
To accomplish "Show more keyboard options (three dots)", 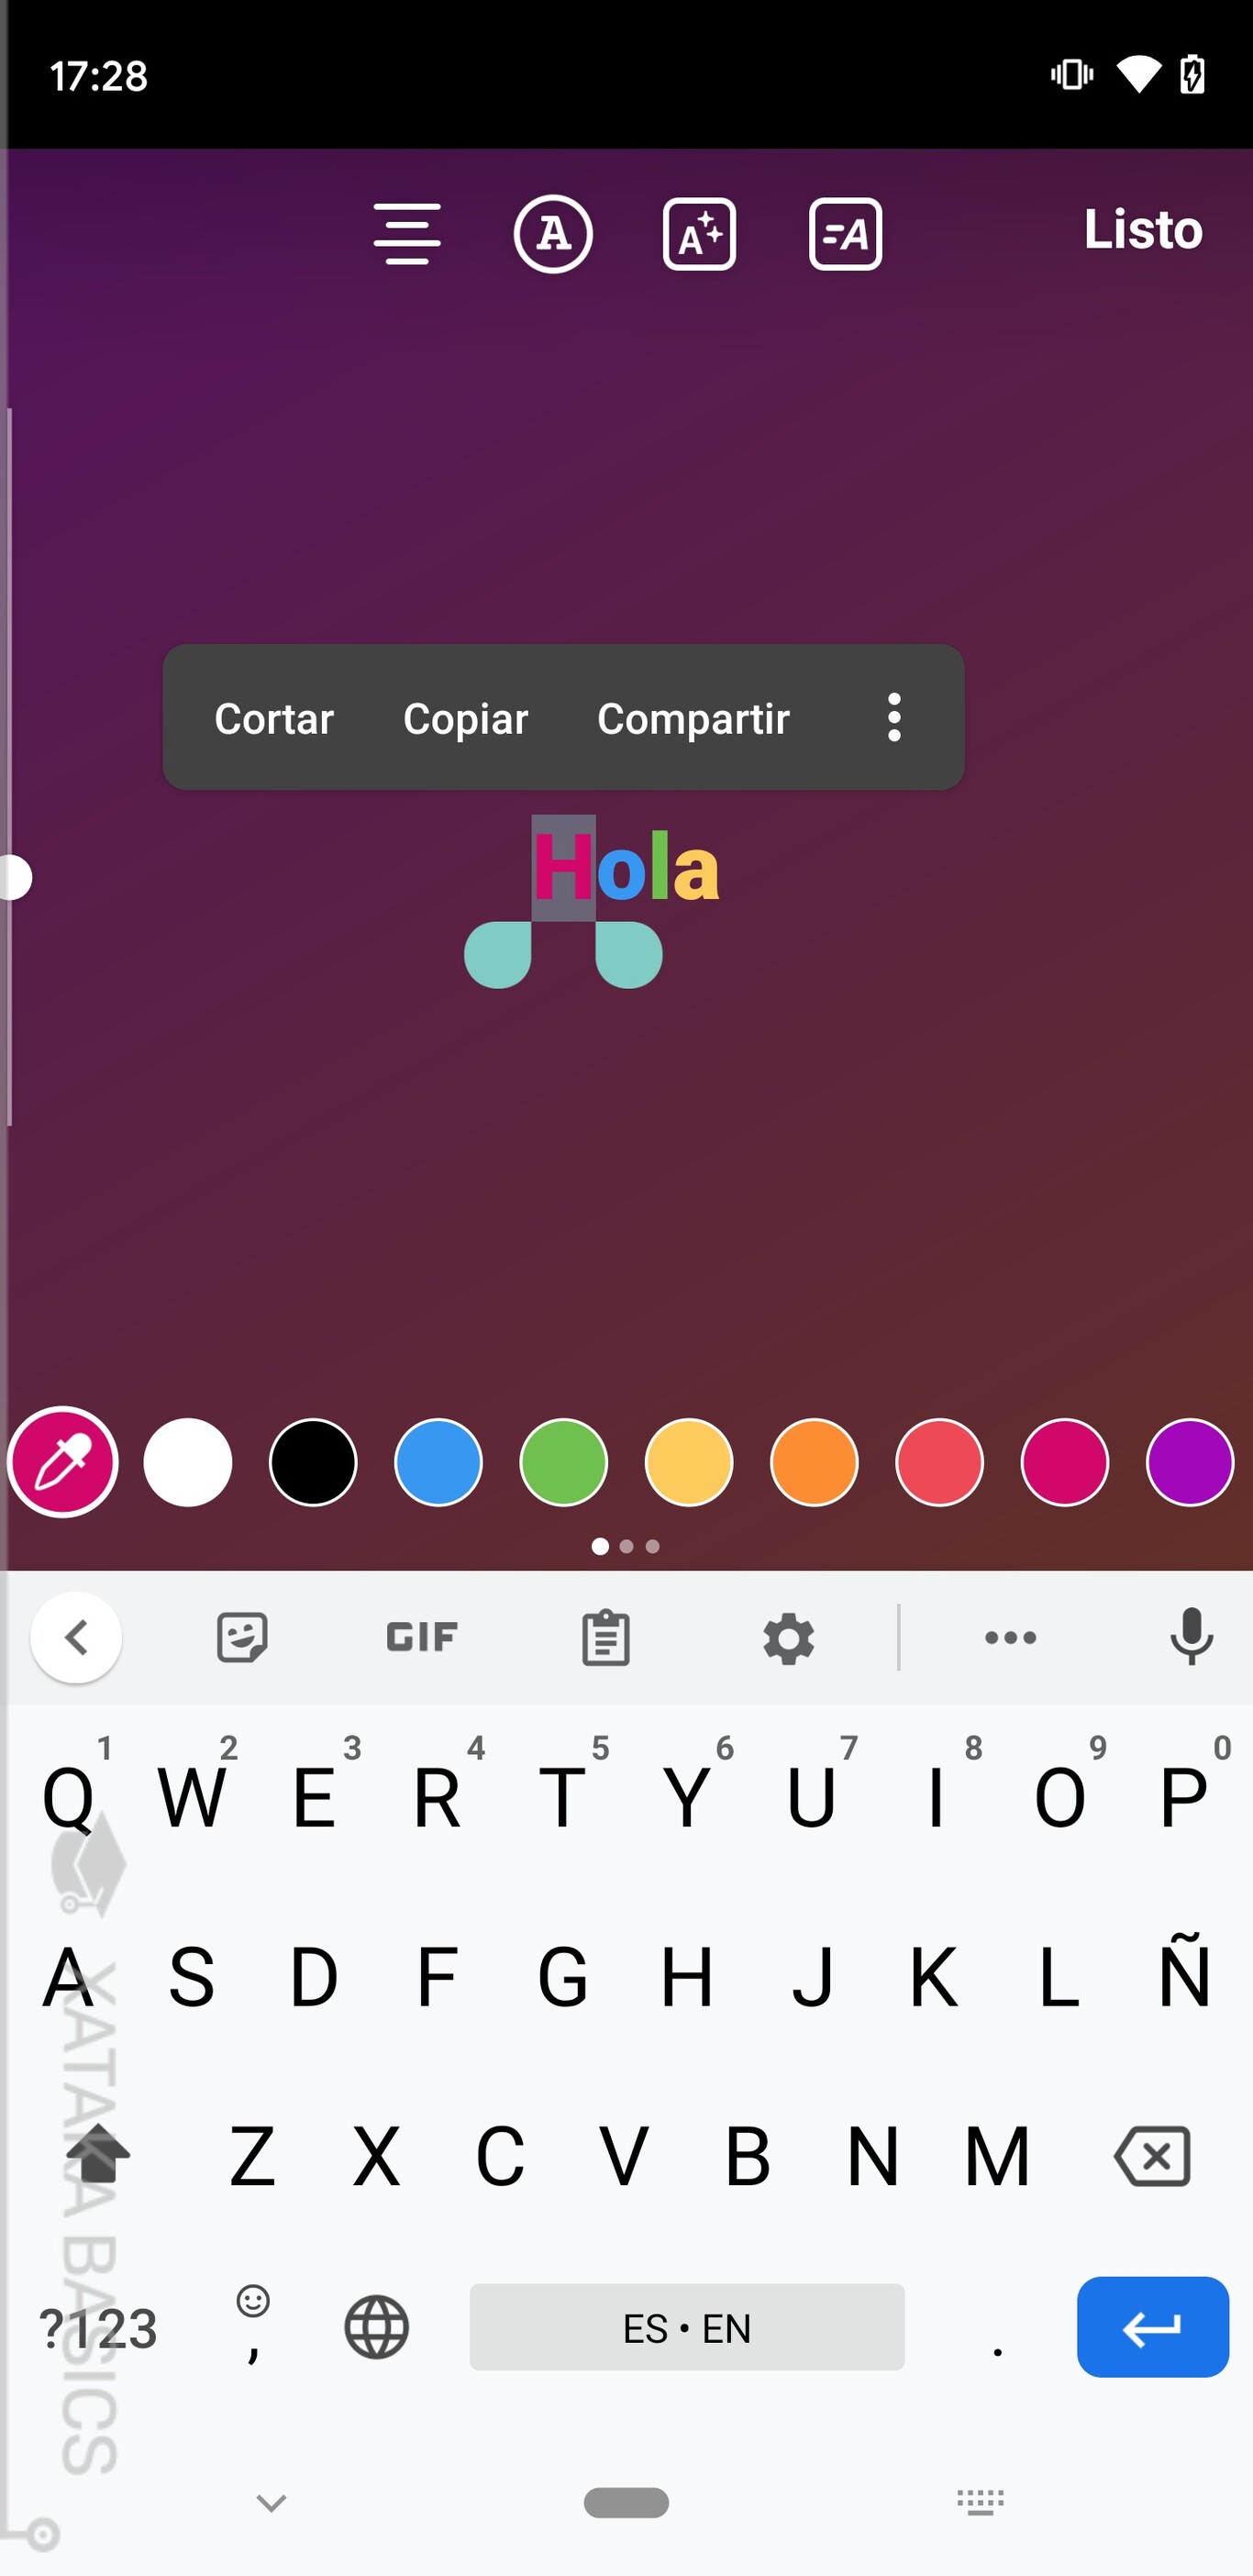I will pos(1010,1637).
